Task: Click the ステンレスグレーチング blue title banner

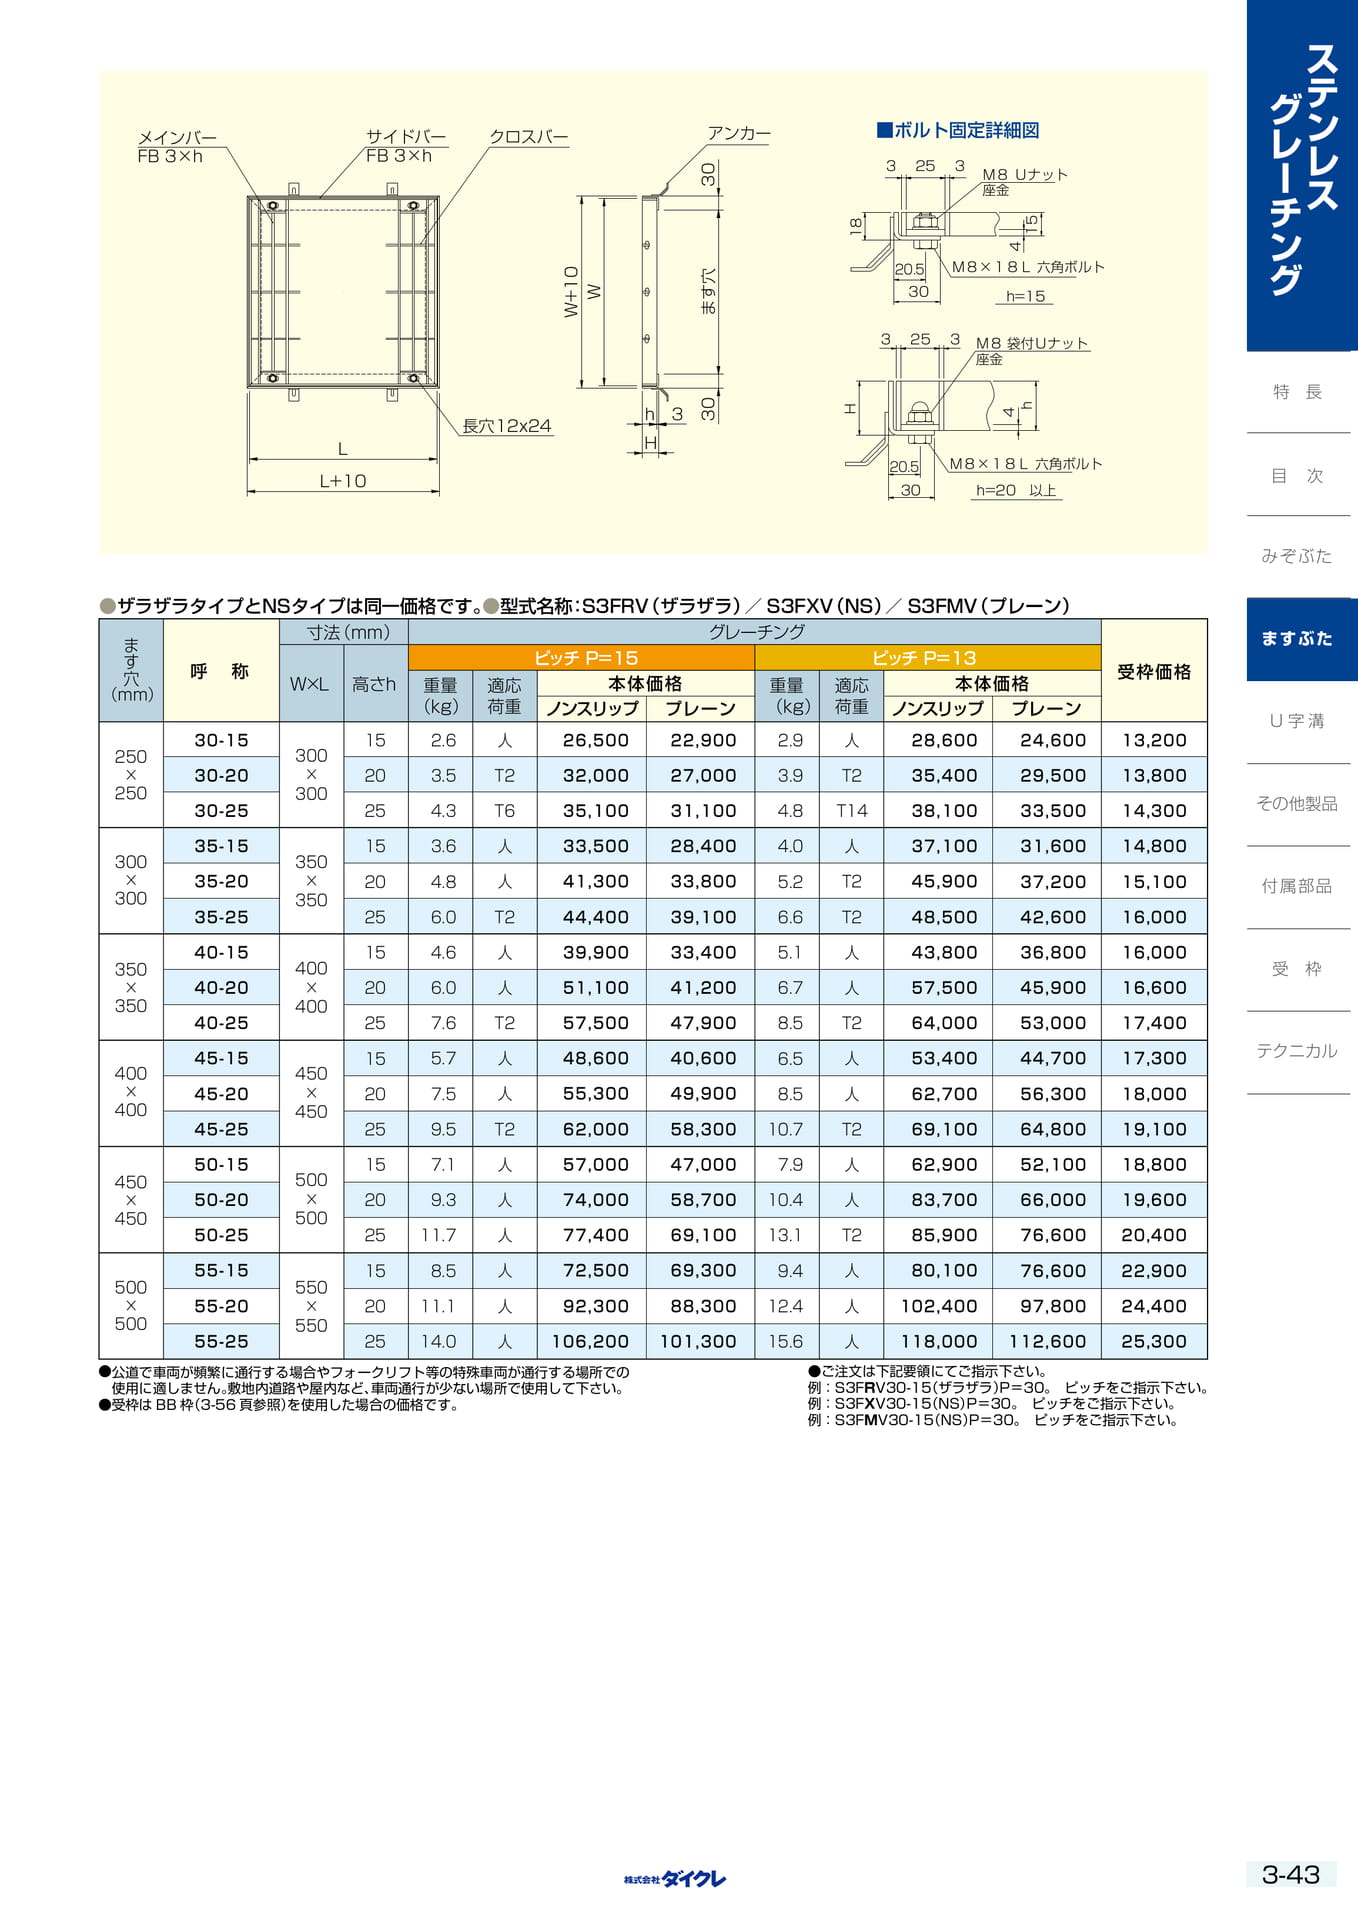Action: click(x=1301, y=175)
